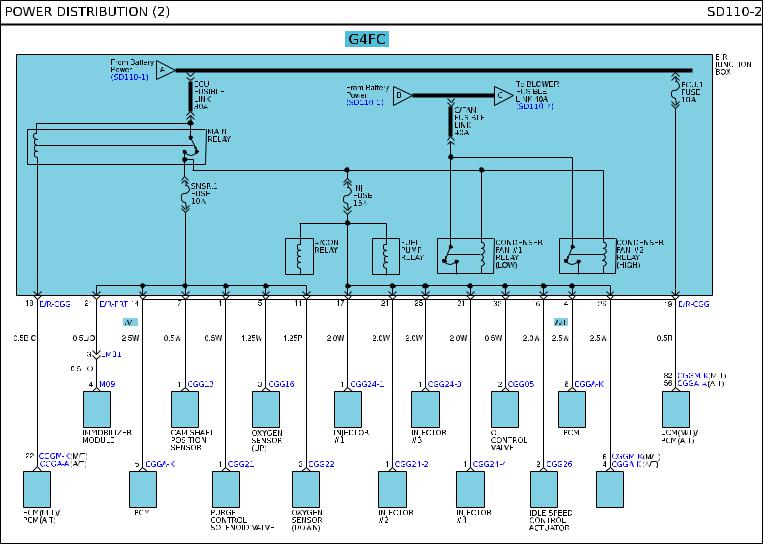Open the D/R-CGG link at pin 10
Viewport: 763px width, 544px height.
coord(54,304)
